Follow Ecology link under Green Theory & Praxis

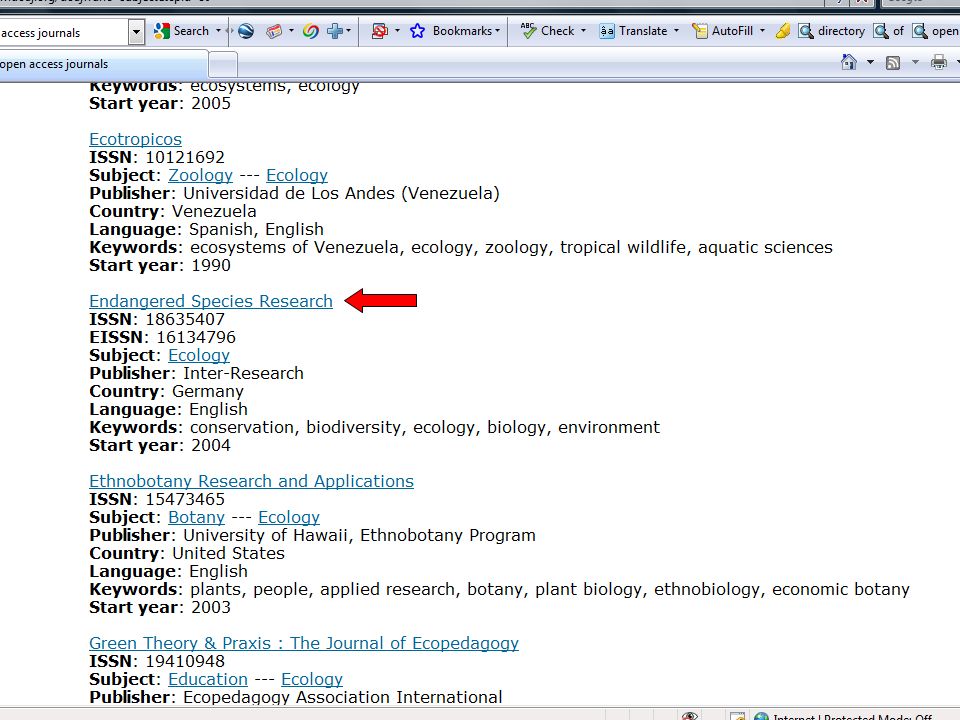click(312, 680)
